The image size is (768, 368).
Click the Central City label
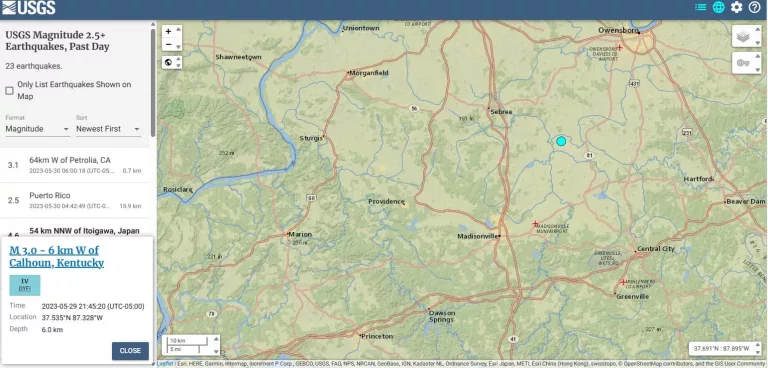pyautogui.click(x=656, y=249)
